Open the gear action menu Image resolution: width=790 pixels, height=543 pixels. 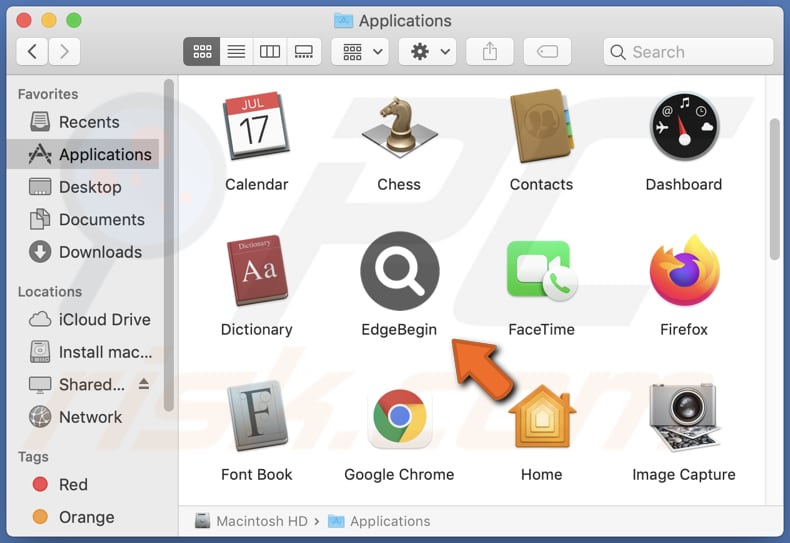[427, 51]
